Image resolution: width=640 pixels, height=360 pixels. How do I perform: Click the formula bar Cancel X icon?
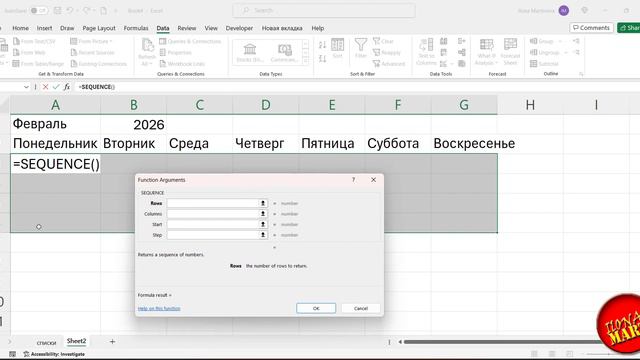coord(45,87)
